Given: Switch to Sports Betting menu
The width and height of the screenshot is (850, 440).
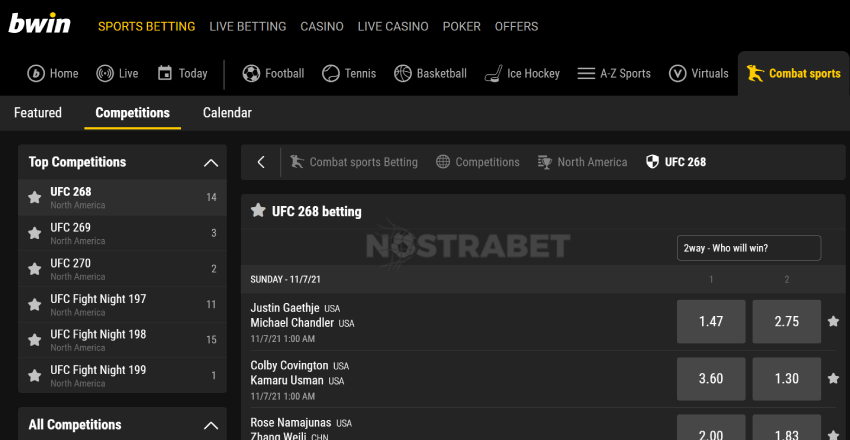Looking at the screenshot, I should [x=146, y=27].
